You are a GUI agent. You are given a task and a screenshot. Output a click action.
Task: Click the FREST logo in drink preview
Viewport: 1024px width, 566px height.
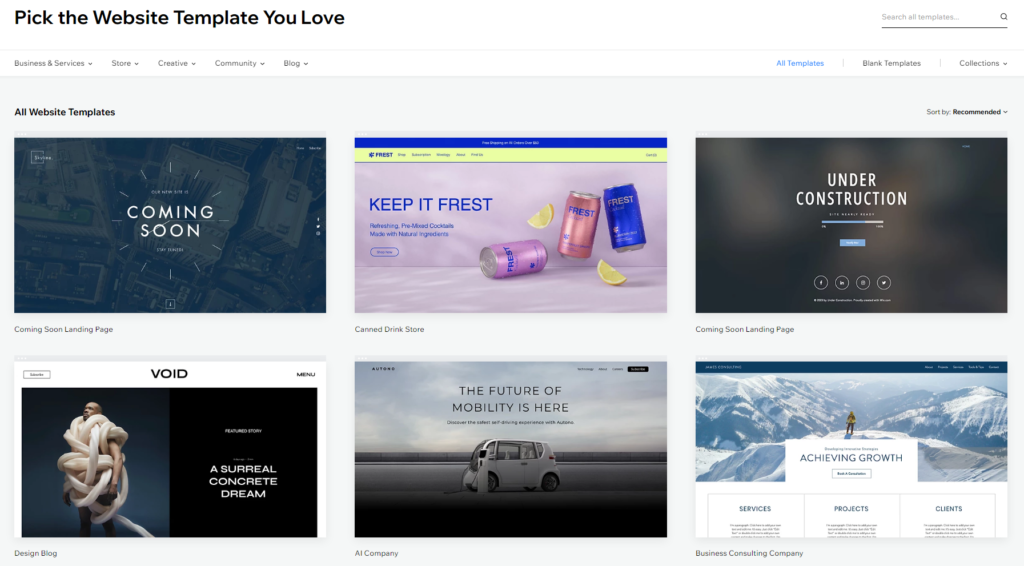tap(380, 155)
